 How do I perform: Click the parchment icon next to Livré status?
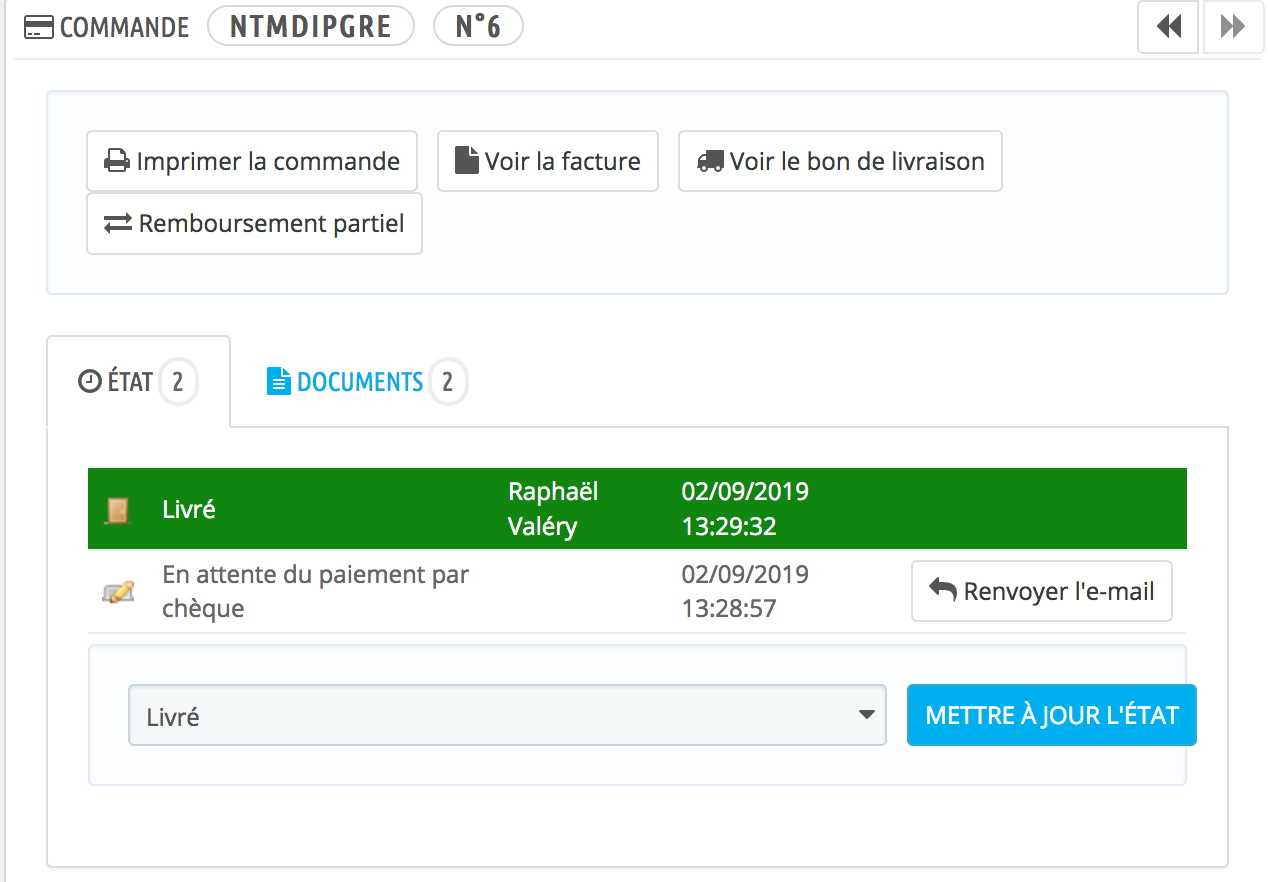tap(119, 508)
